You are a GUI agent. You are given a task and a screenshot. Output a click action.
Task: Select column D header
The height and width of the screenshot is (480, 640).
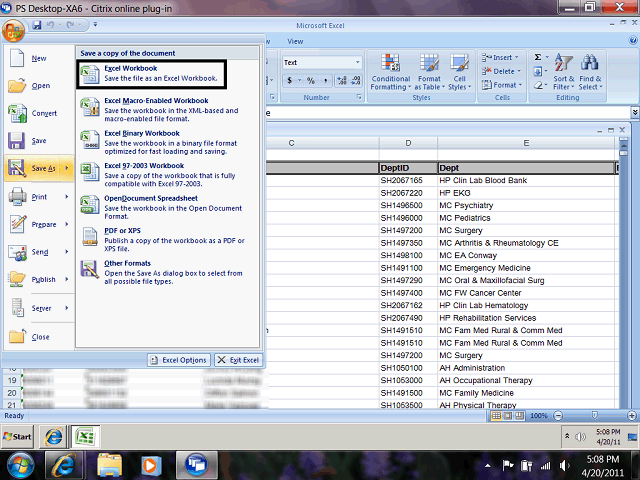408,143
